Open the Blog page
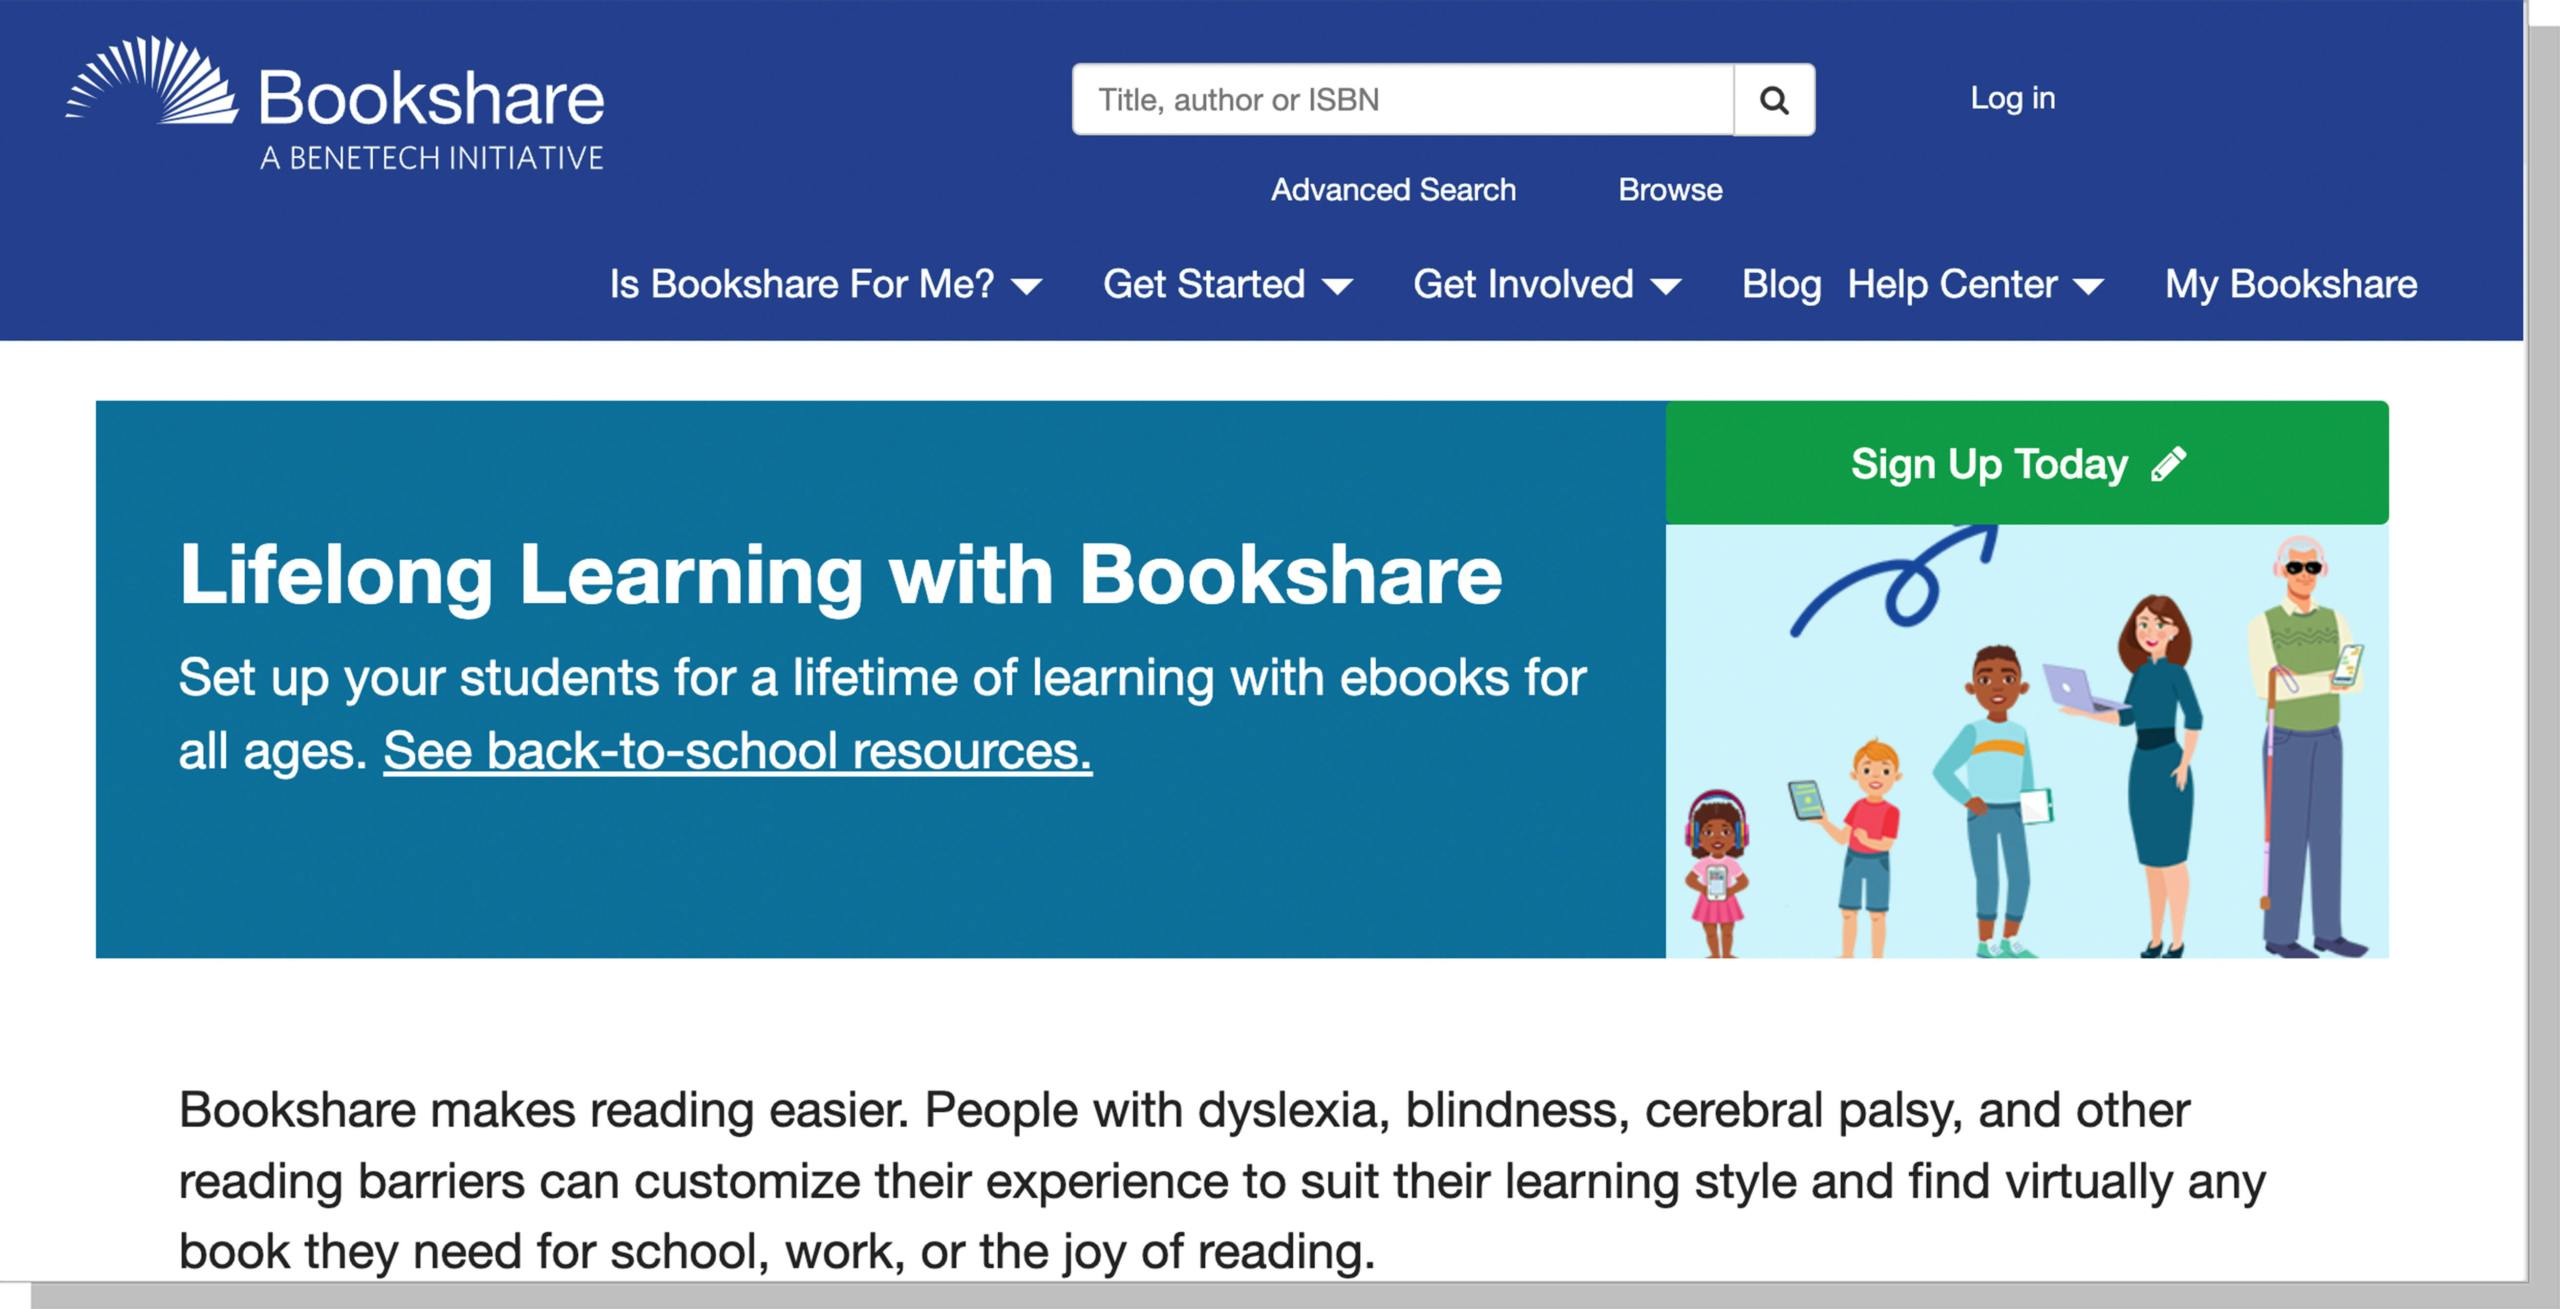Image resolution: width=2560 pixels, height=1309 pixels. point(1781,284)
